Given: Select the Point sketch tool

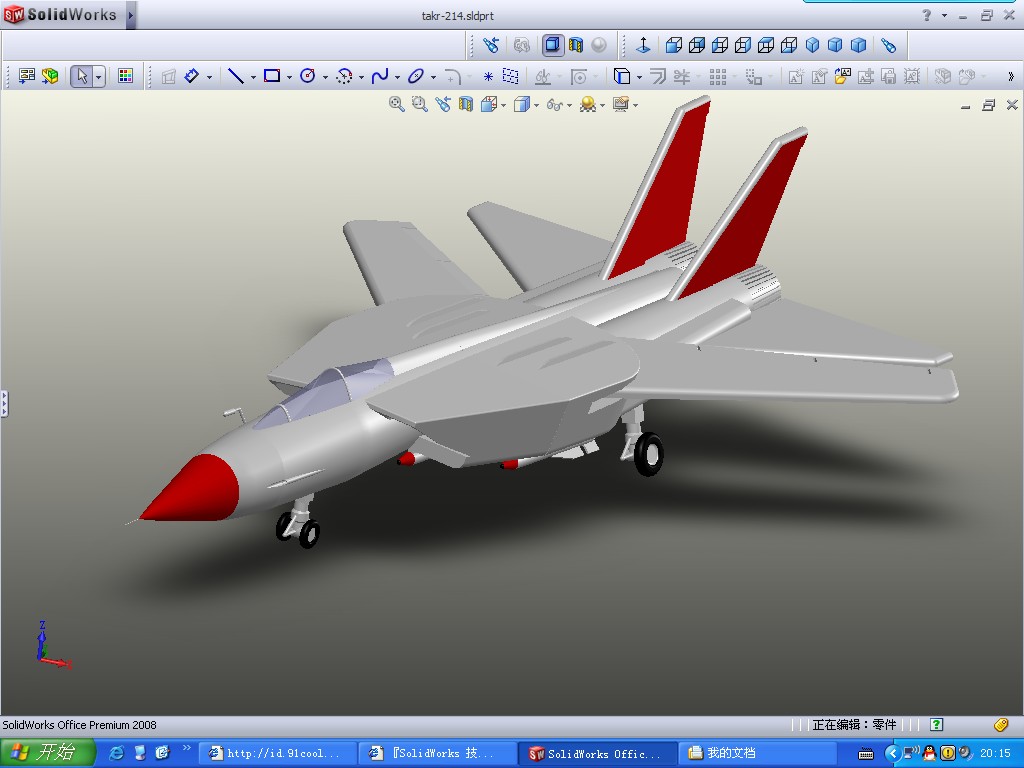Looking at the screenshot, I should pyautogui.click(x=488, y=76).
